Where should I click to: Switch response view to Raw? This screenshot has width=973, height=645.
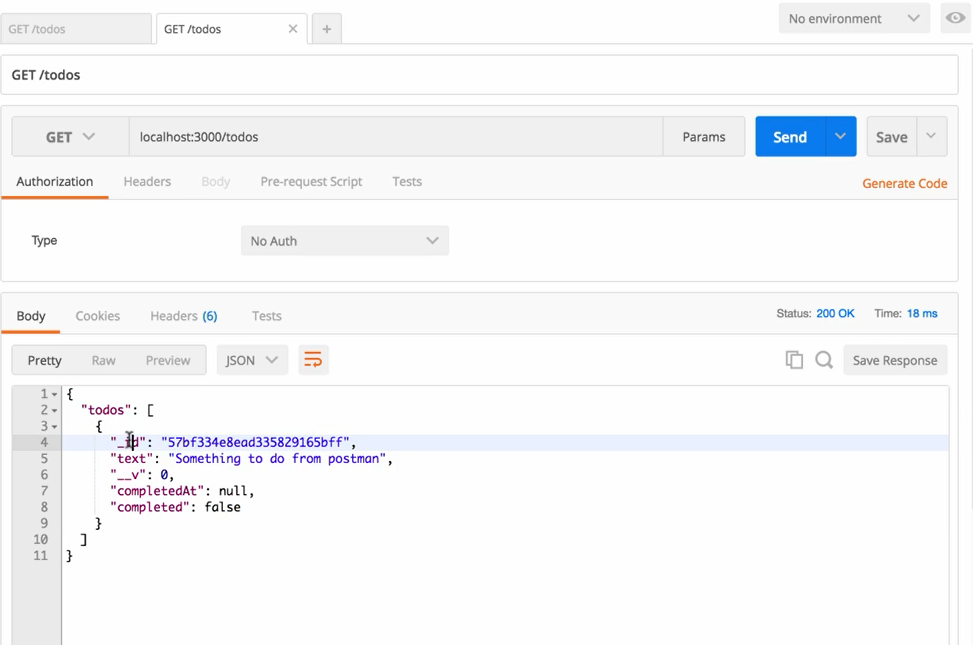pyautogui.click(x=103, y=360)
